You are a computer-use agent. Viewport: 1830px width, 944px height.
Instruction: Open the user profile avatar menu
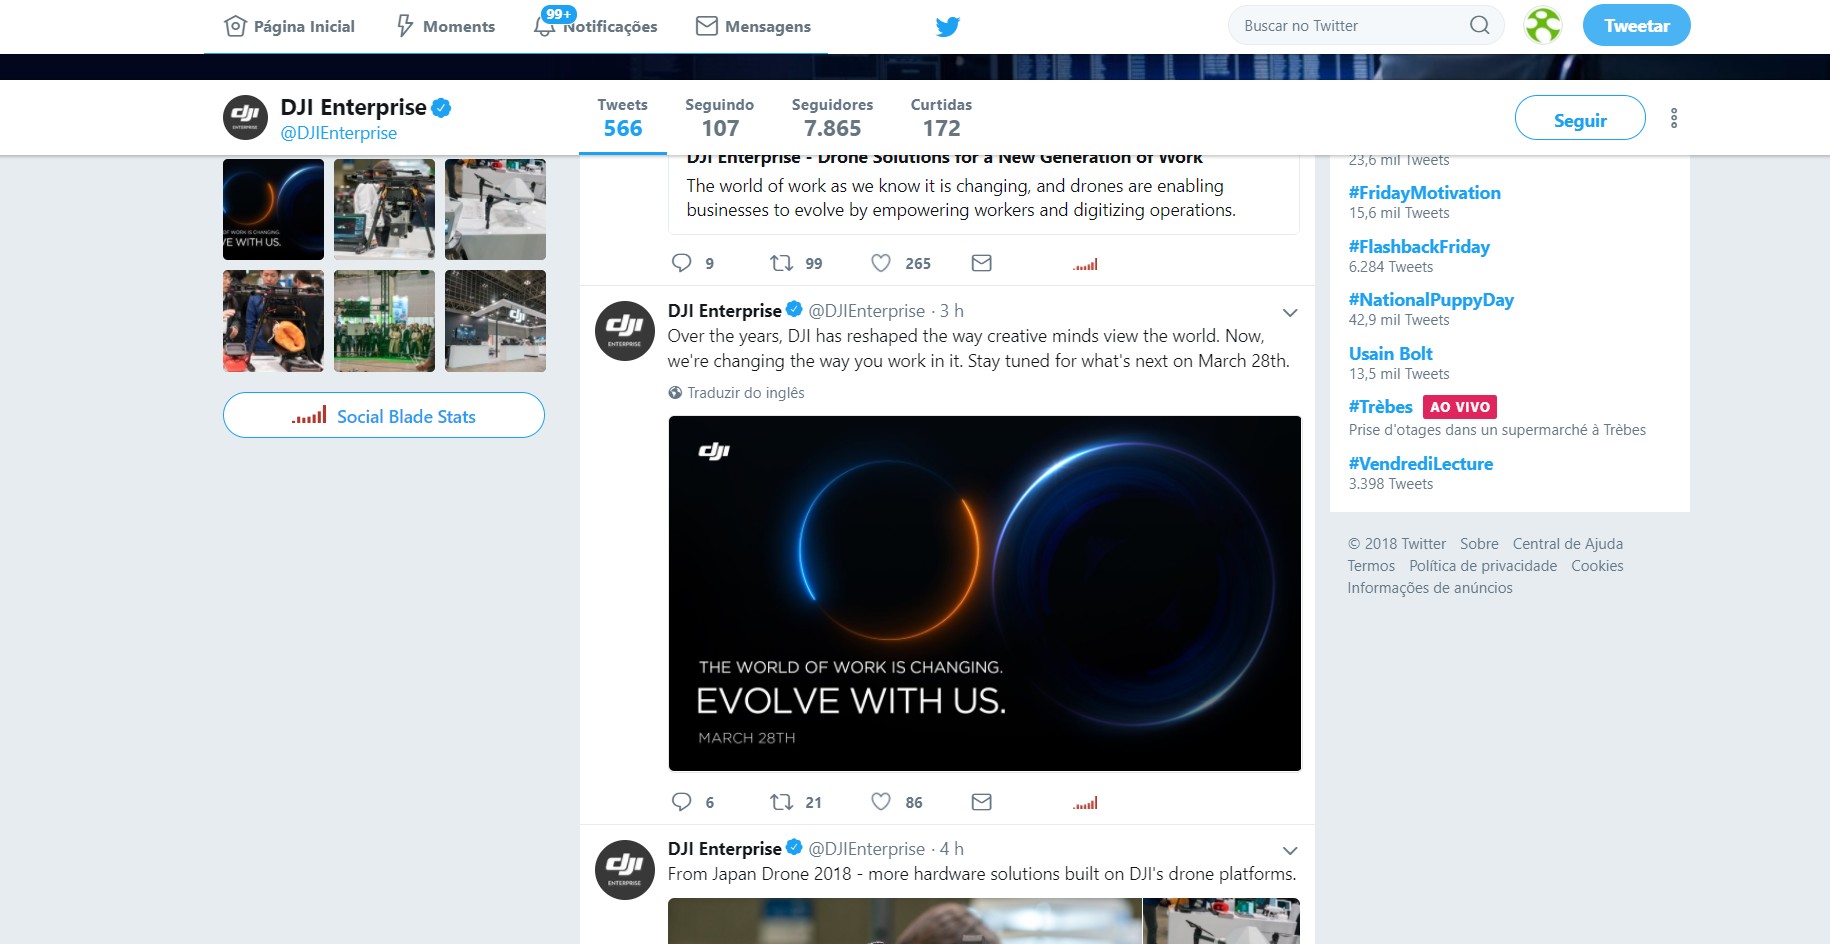1543,26
